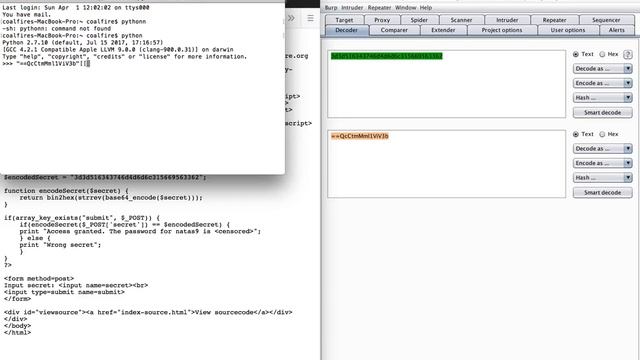Click the 'pythonn: command not found' line
Image resolution: width=640 pixels, height=360 pixels.
point(57,29)
